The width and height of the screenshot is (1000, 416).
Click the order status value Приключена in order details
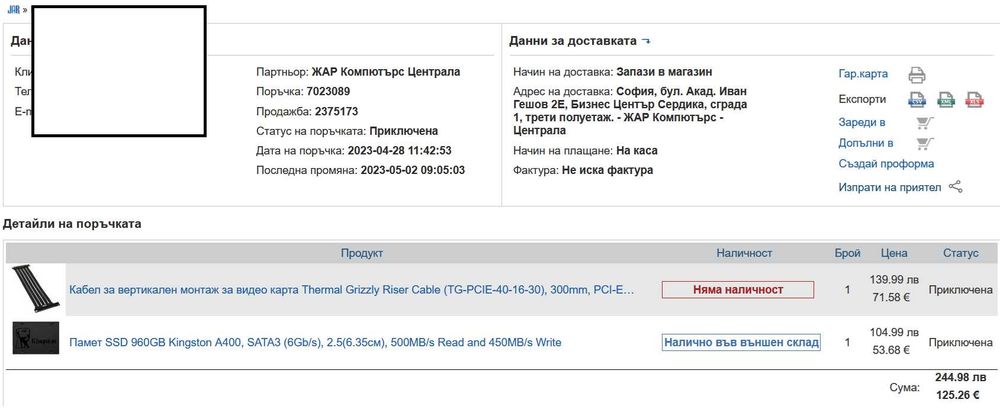pyautogui.click(x=404, y=131)
